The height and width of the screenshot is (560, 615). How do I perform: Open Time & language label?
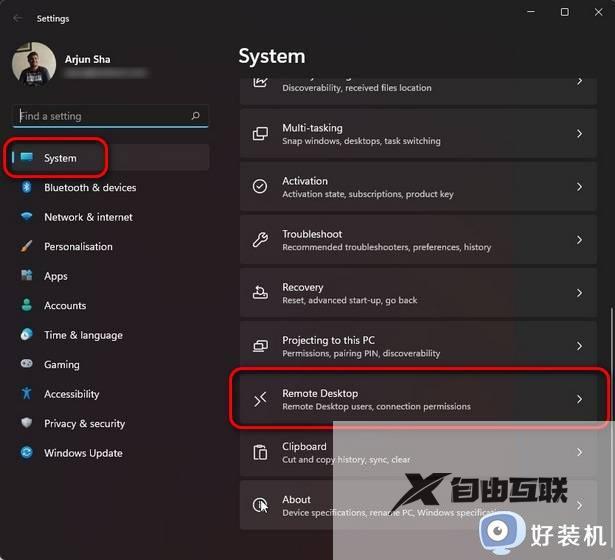(83, 335)
